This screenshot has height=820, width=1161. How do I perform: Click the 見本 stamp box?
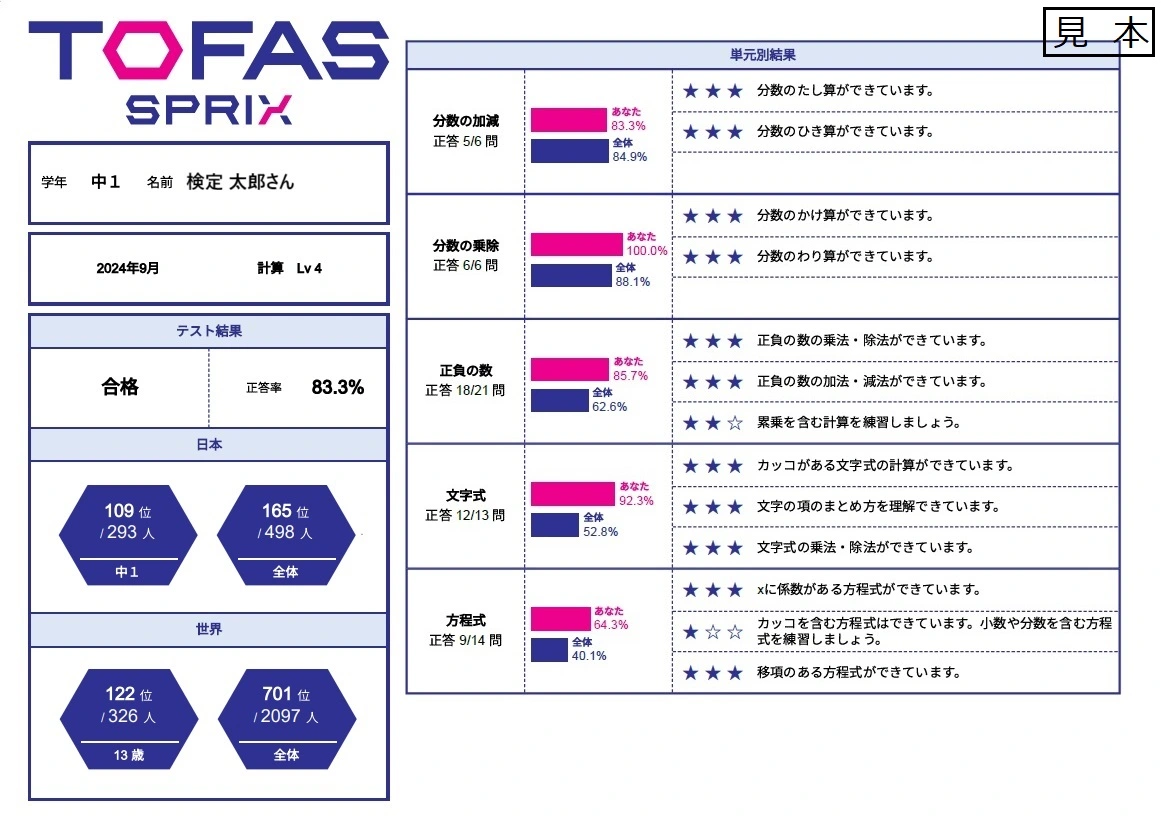pyautogui.click(x=1099, y=33)
